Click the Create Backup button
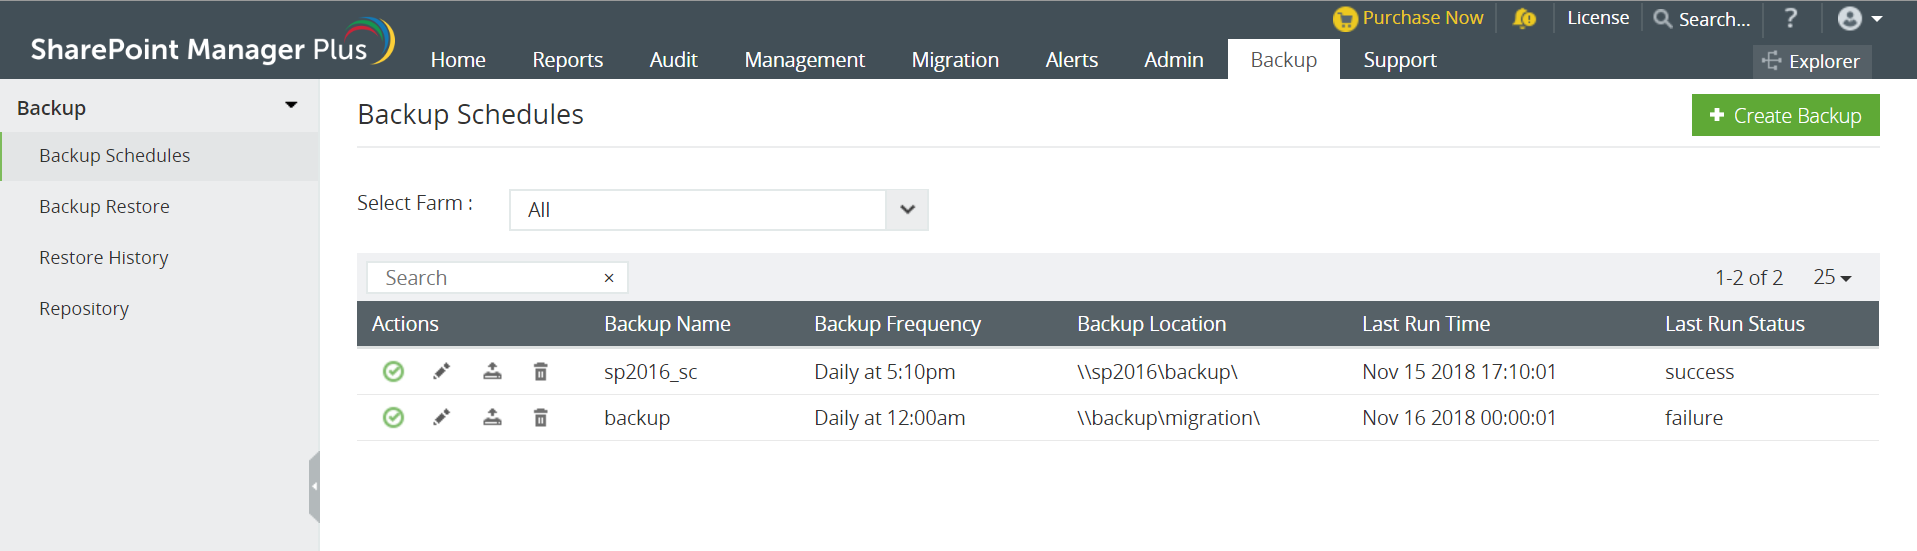Viewport: 1917px width, 551px height. 1785,116
